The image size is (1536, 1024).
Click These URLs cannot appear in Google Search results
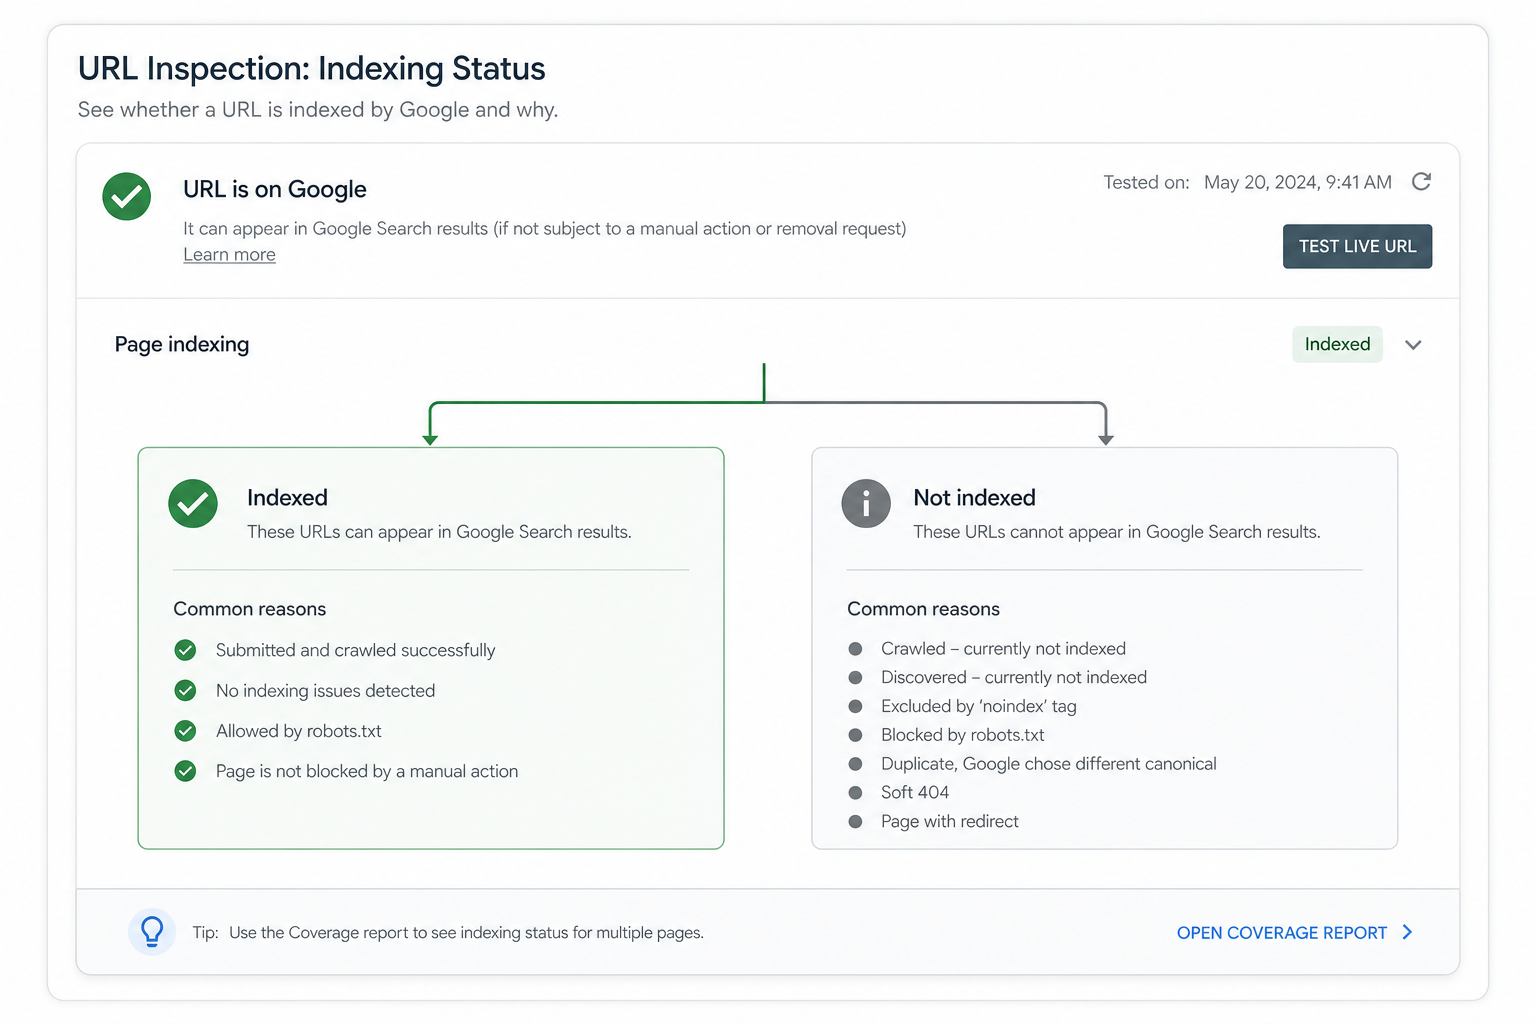point(1117,532)
